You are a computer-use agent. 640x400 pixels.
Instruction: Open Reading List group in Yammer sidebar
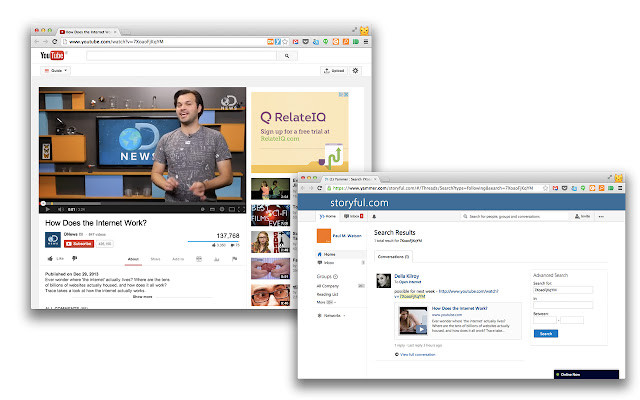(x=327, y=294)
